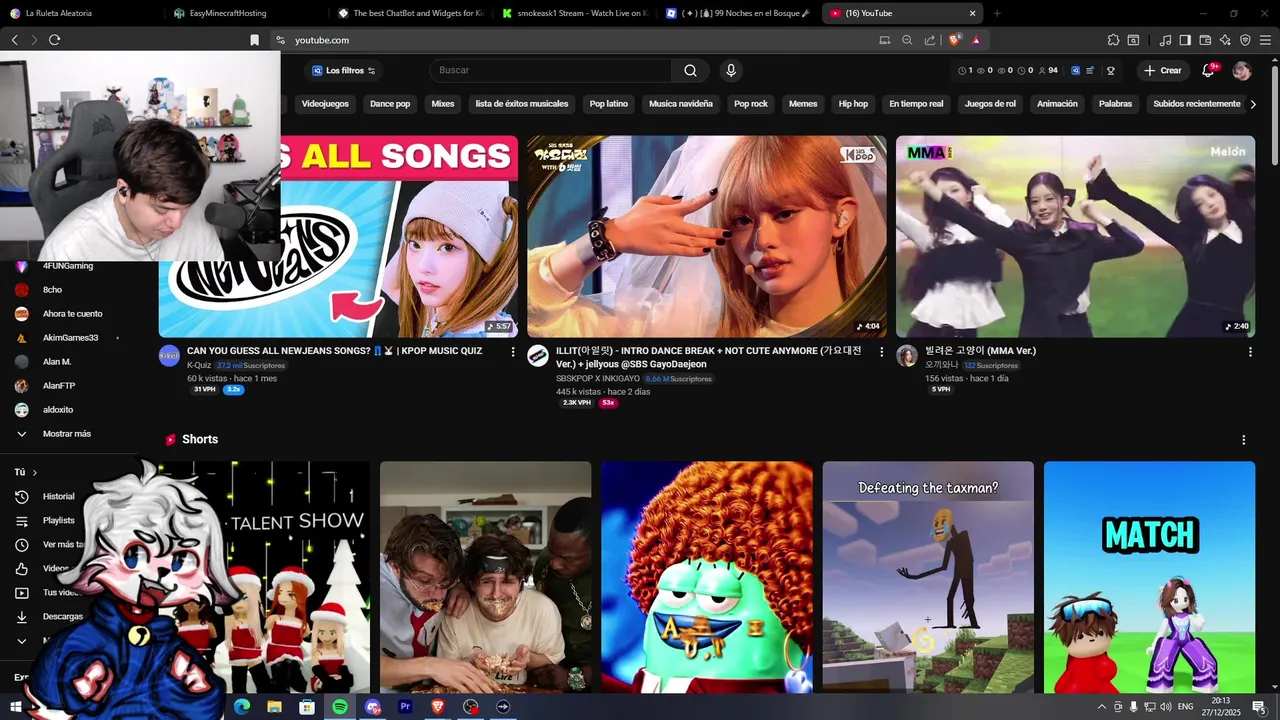The width and height of the screenshot is (1280, 720).
Task: Click the Crear button
Action: (x=1163, y=71)
